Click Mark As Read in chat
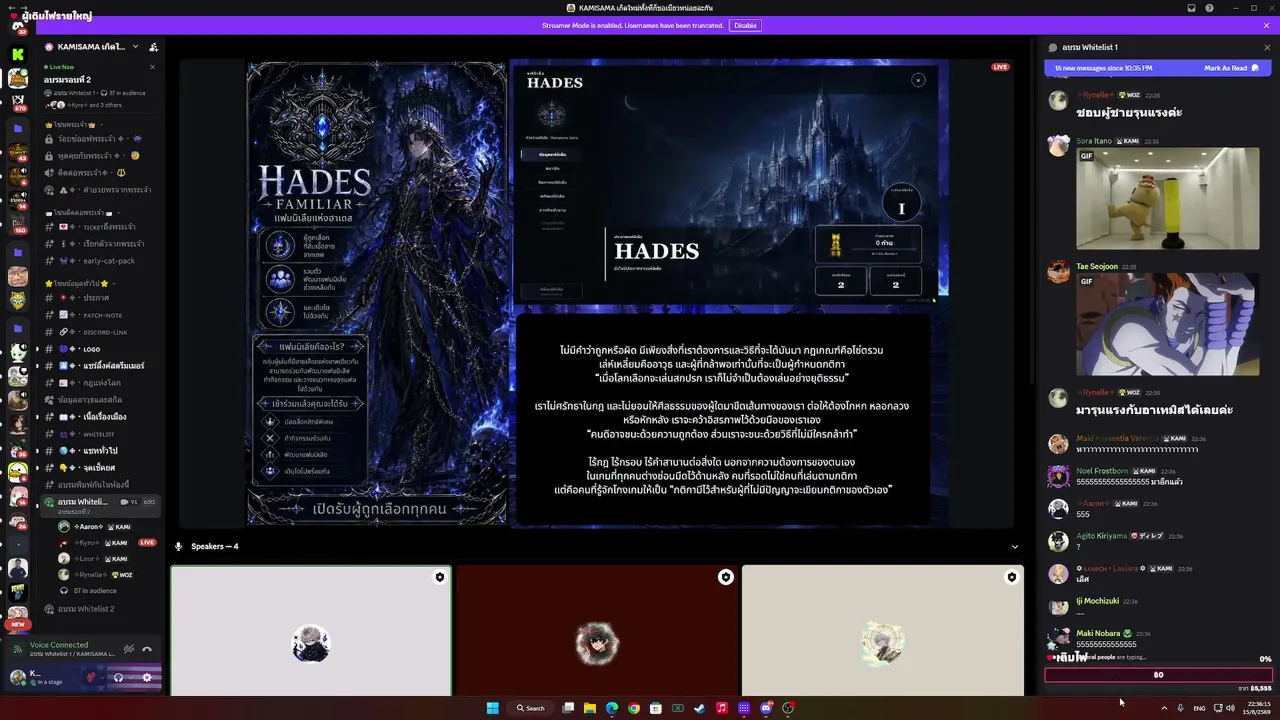 pyautogui.click(x=1230, y=68)
